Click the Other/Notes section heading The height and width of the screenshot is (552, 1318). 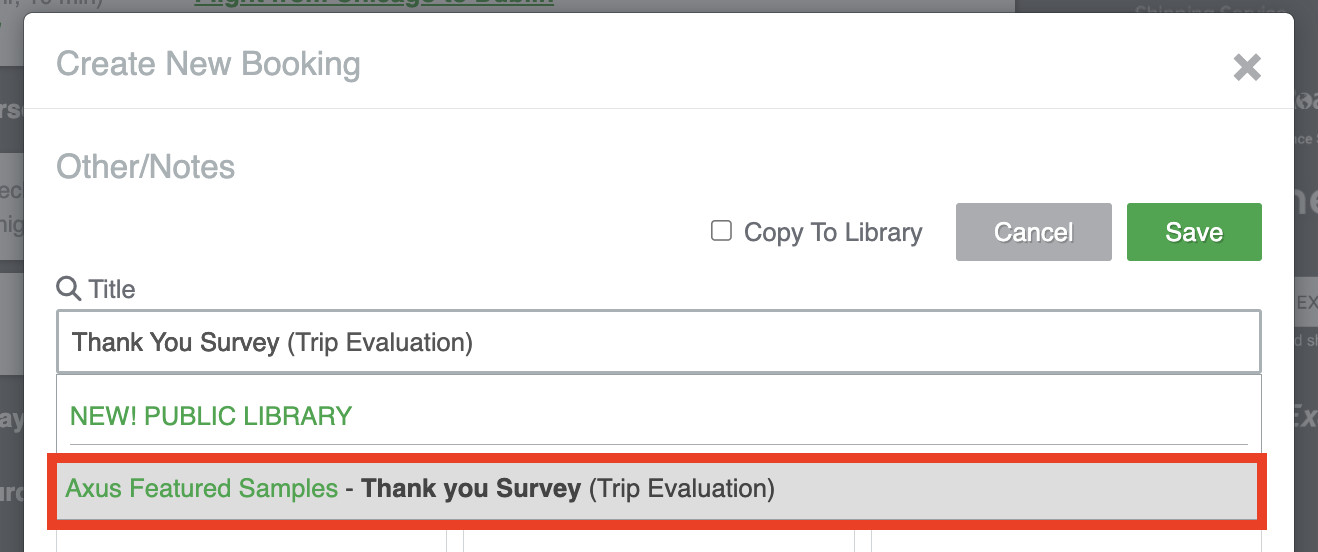pyautogui.click(x=146, y=166)
